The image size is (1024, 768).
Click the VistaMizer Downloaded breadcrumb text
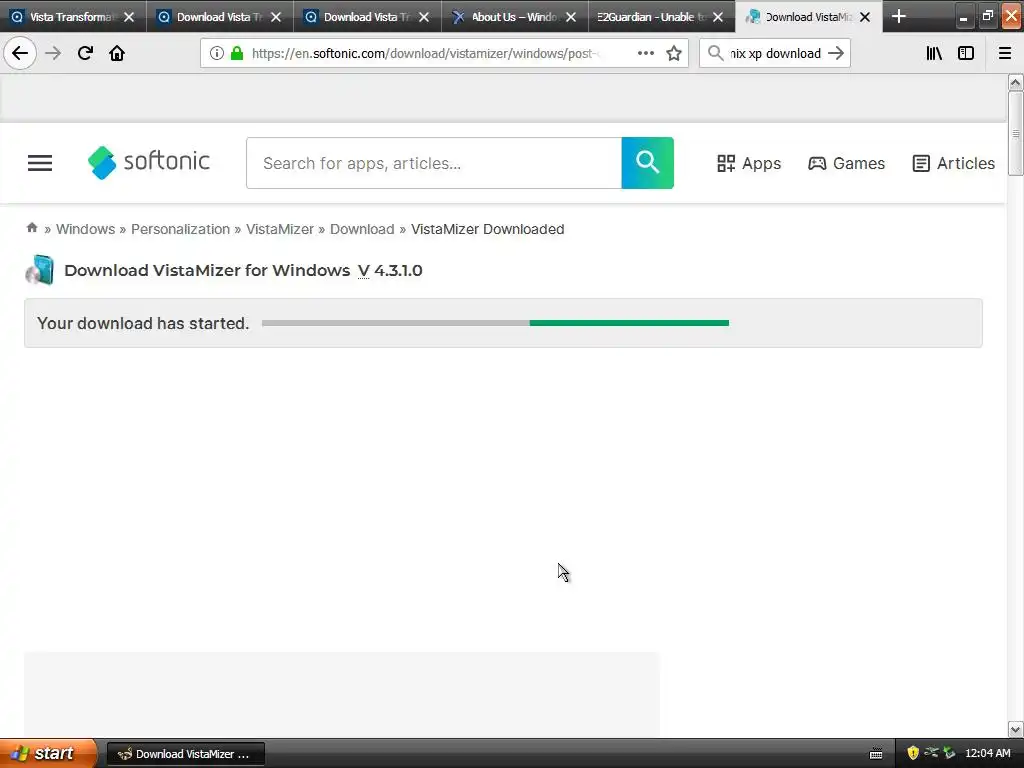[487, 229]
